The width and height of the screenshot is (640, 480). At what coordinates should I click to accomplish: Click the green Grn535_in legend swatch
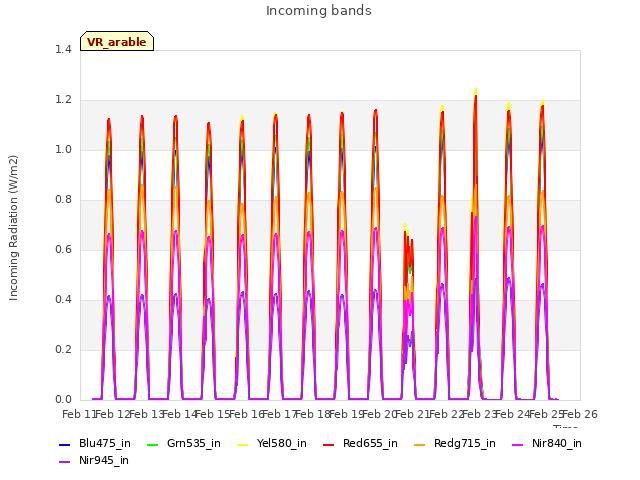click(152, 444)
